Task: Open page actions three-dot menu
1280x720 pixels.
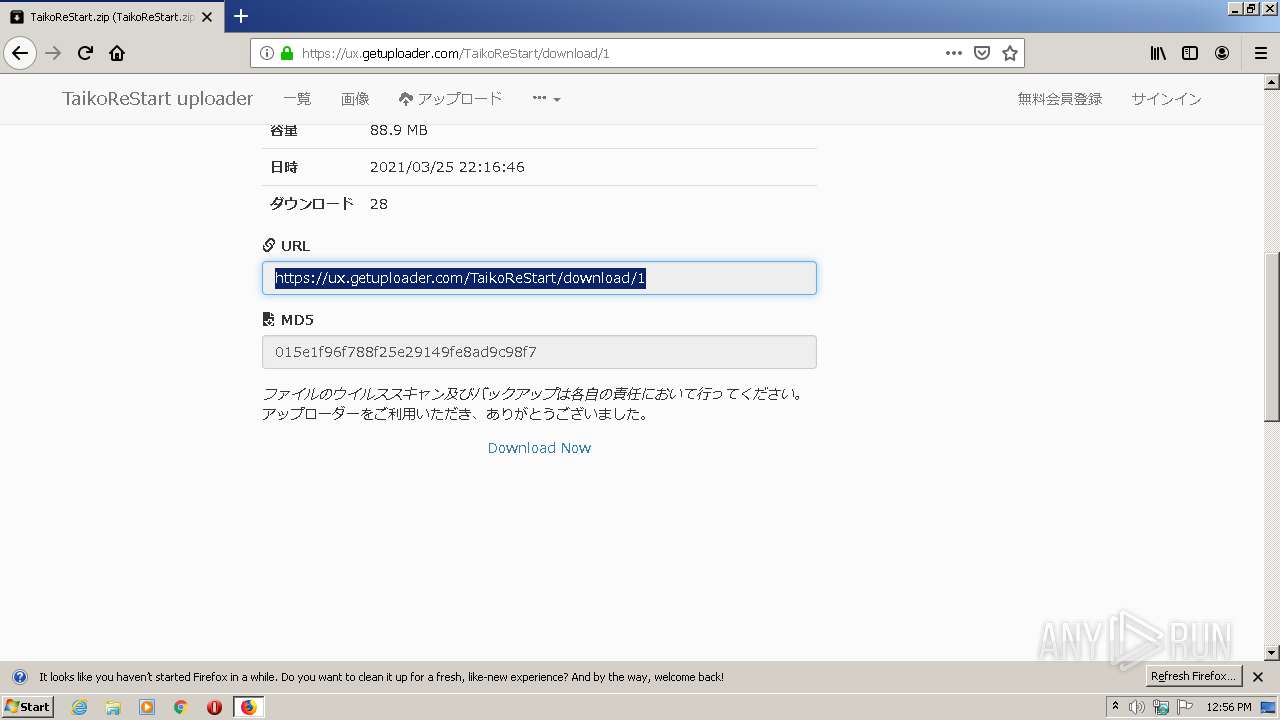Action: click(x=954, y=53)
